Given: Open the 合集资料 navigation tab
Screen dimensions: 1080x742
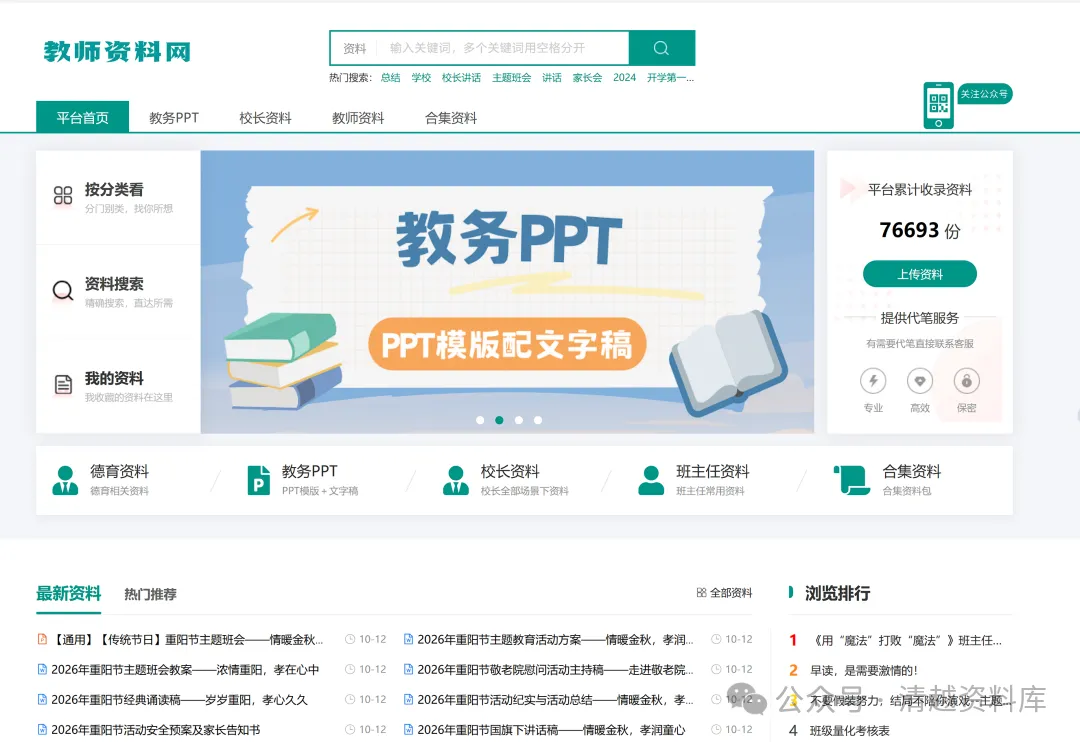Looking at the screenshot, I should (x=451, y=118).
